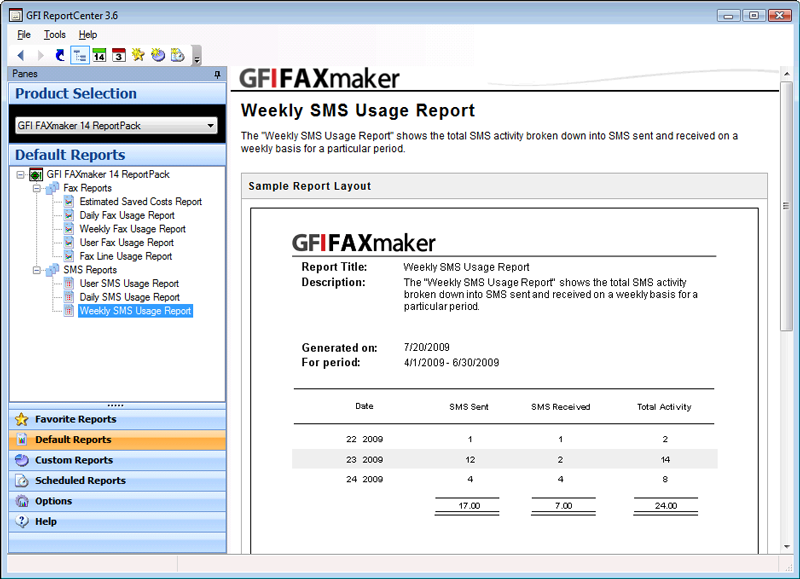Click the Estimated Saved Costs Report icon
The image size is (800, 579).
click(x=69, y=202)
